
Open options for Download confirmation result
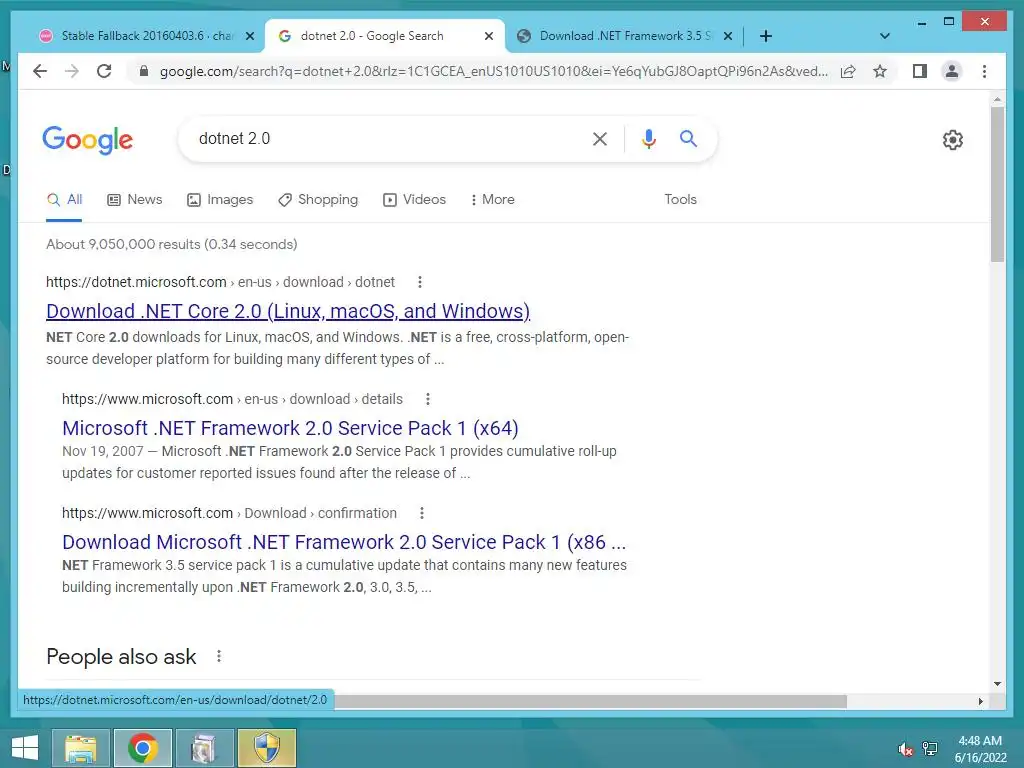pos(422,513)
